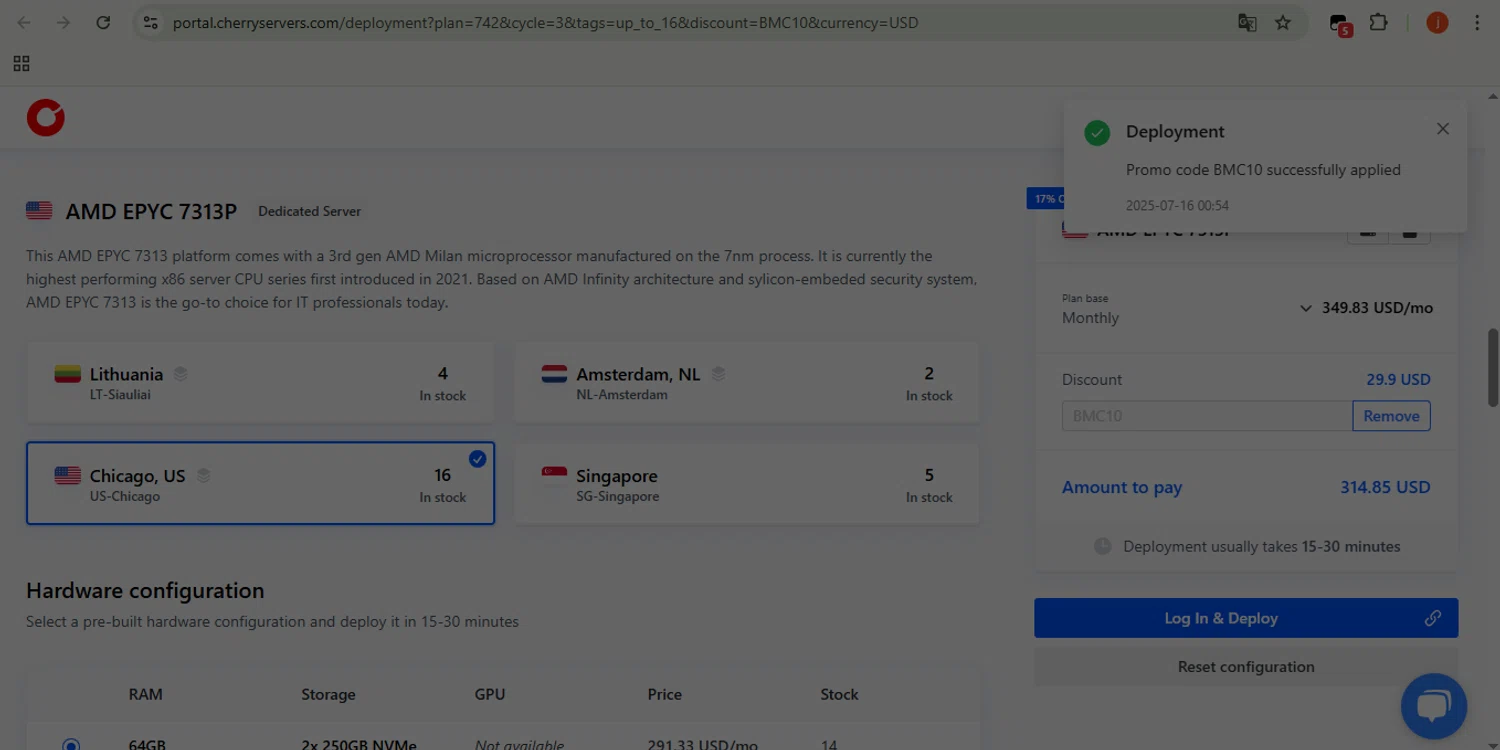Open the Chrome profile avatar

(1437, 22)
